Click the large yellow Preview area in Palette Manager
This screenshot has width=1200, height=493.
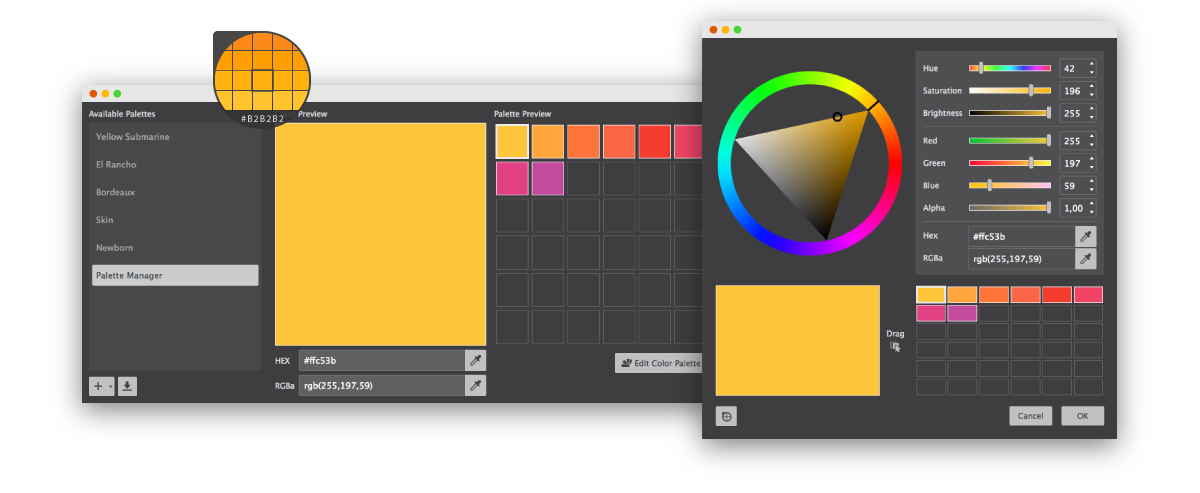click(x=380, y=234)
